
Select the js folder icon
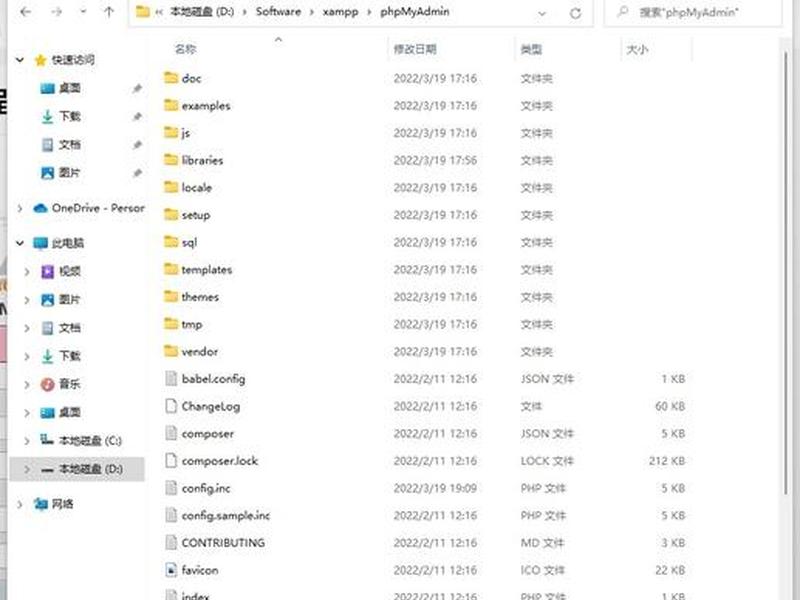pos(171,133)
